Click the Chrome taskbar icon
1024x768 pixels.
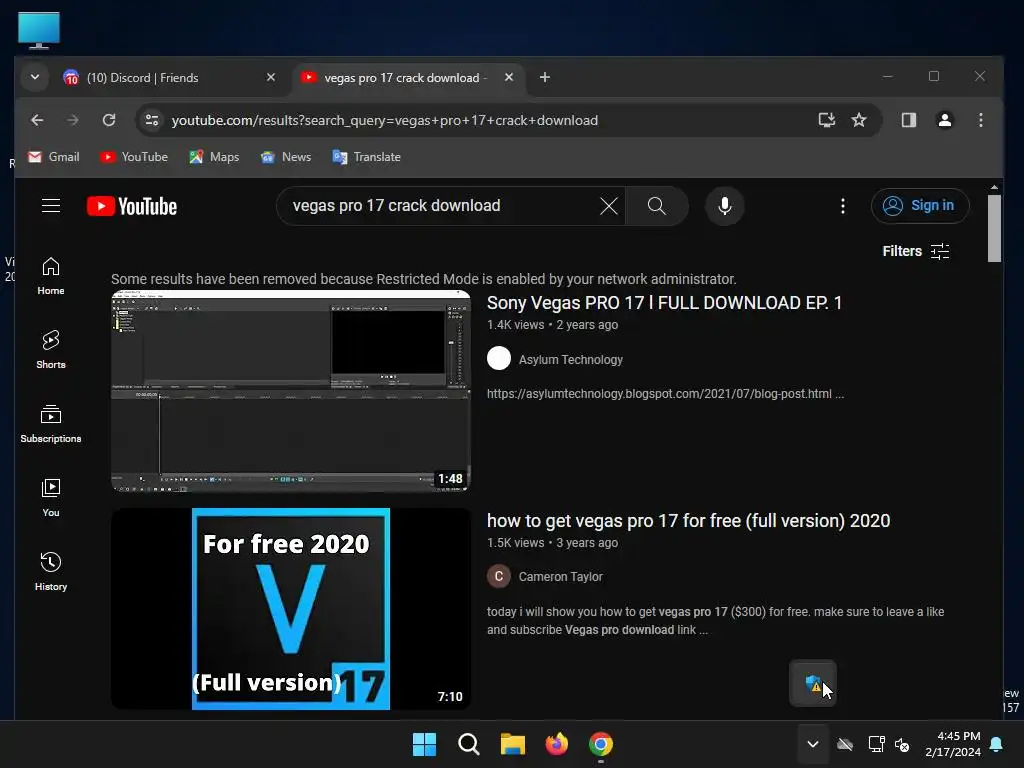(x=601, y=744)
